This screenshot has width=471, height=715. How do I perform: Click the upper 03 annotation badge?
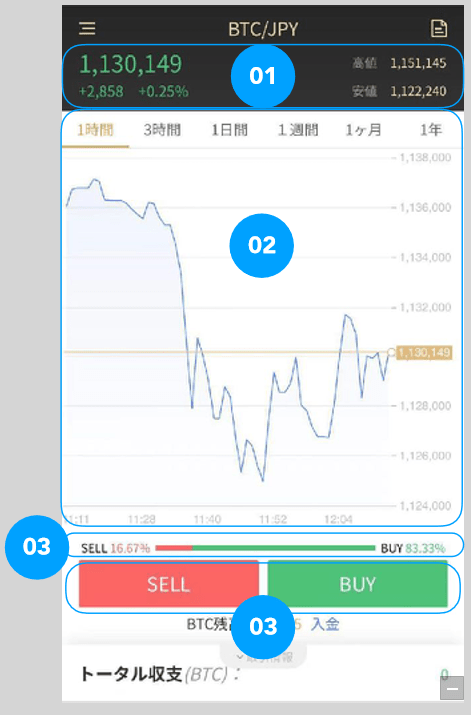tap(36, 547)
